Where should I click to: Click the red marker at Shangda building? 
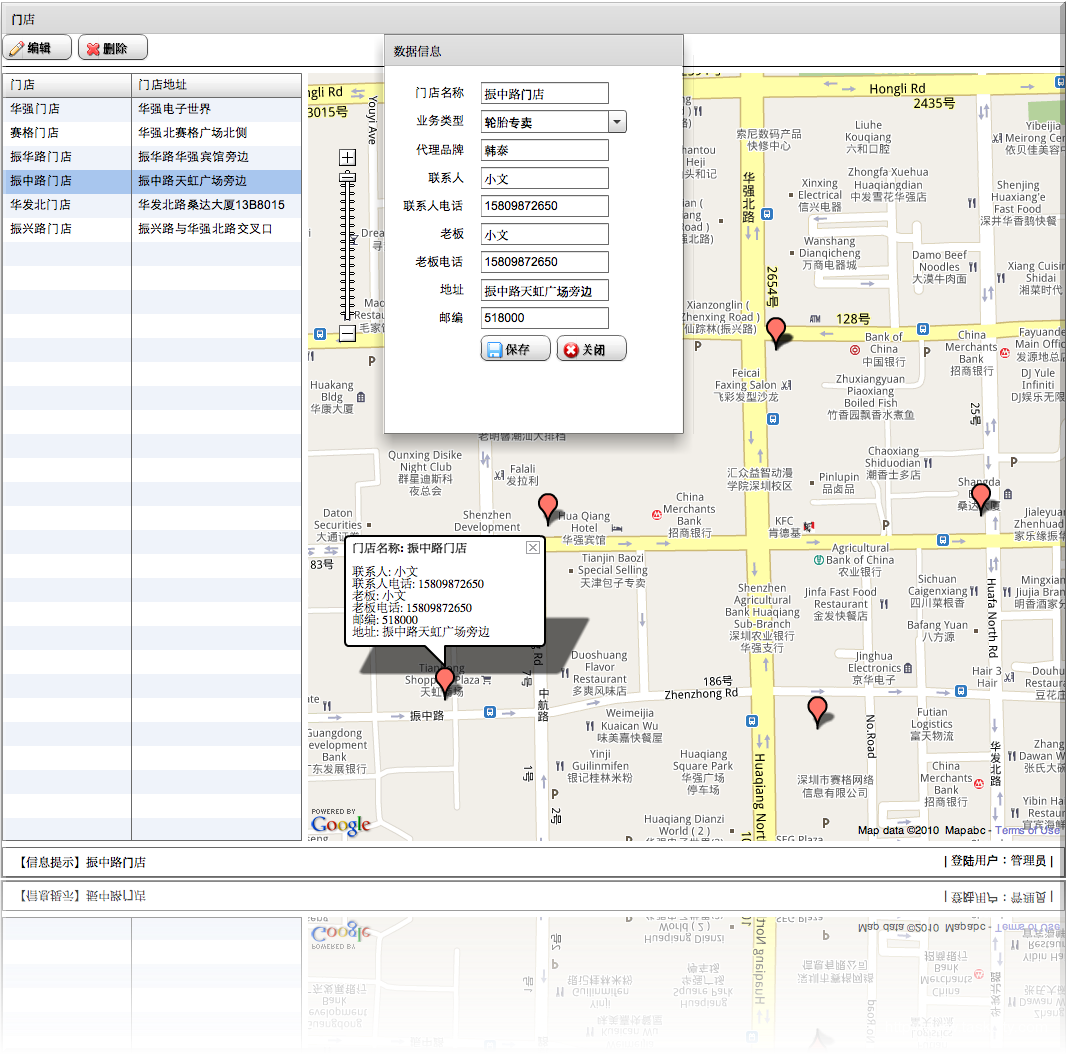pos(980,498)
